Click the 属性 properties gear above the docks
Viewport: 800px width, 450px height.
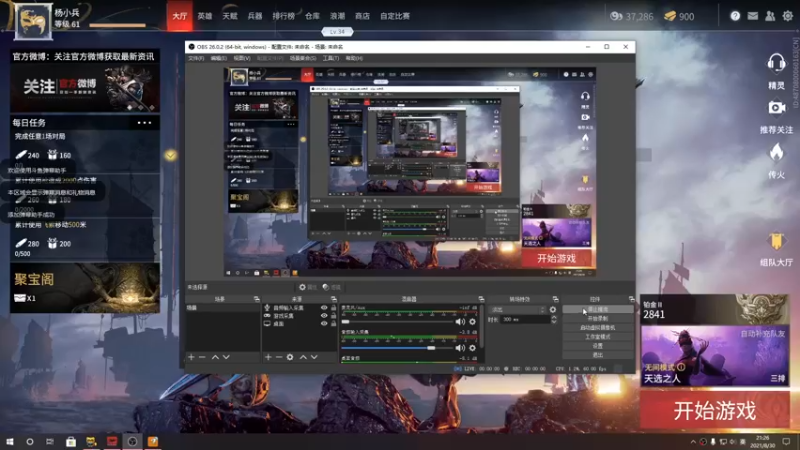point(308,287)
